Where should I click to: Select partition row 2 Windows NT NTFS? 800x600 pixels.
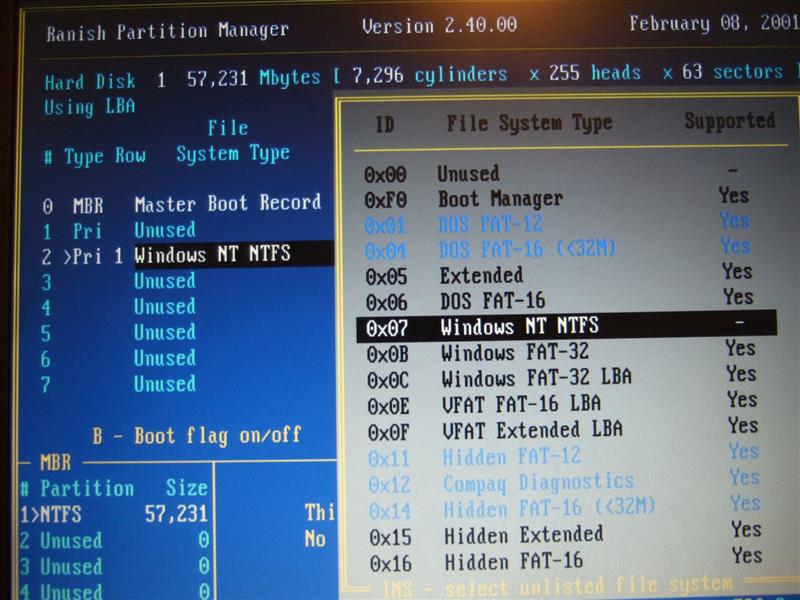click(187, 254)
